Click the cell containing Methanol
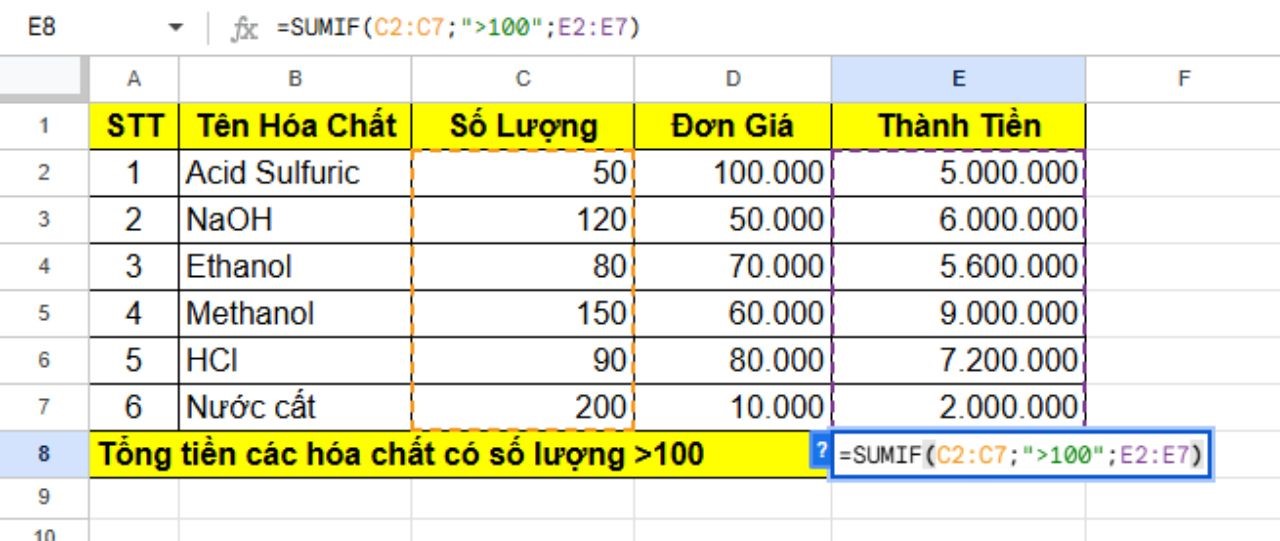This screenshot has height=541, width=1280. (295, 314)
